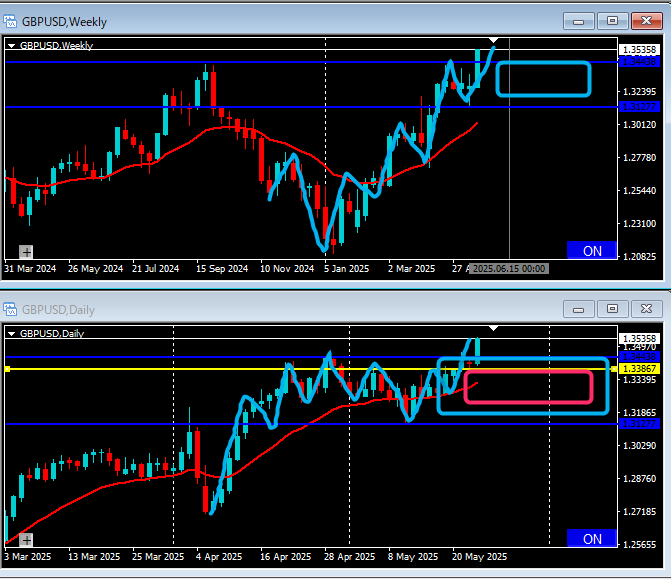Image resolution: width=671 pixels, height=580 pixels.
Task: Click the 1.20825 price on Weekly scale
Action: (639, 256)
